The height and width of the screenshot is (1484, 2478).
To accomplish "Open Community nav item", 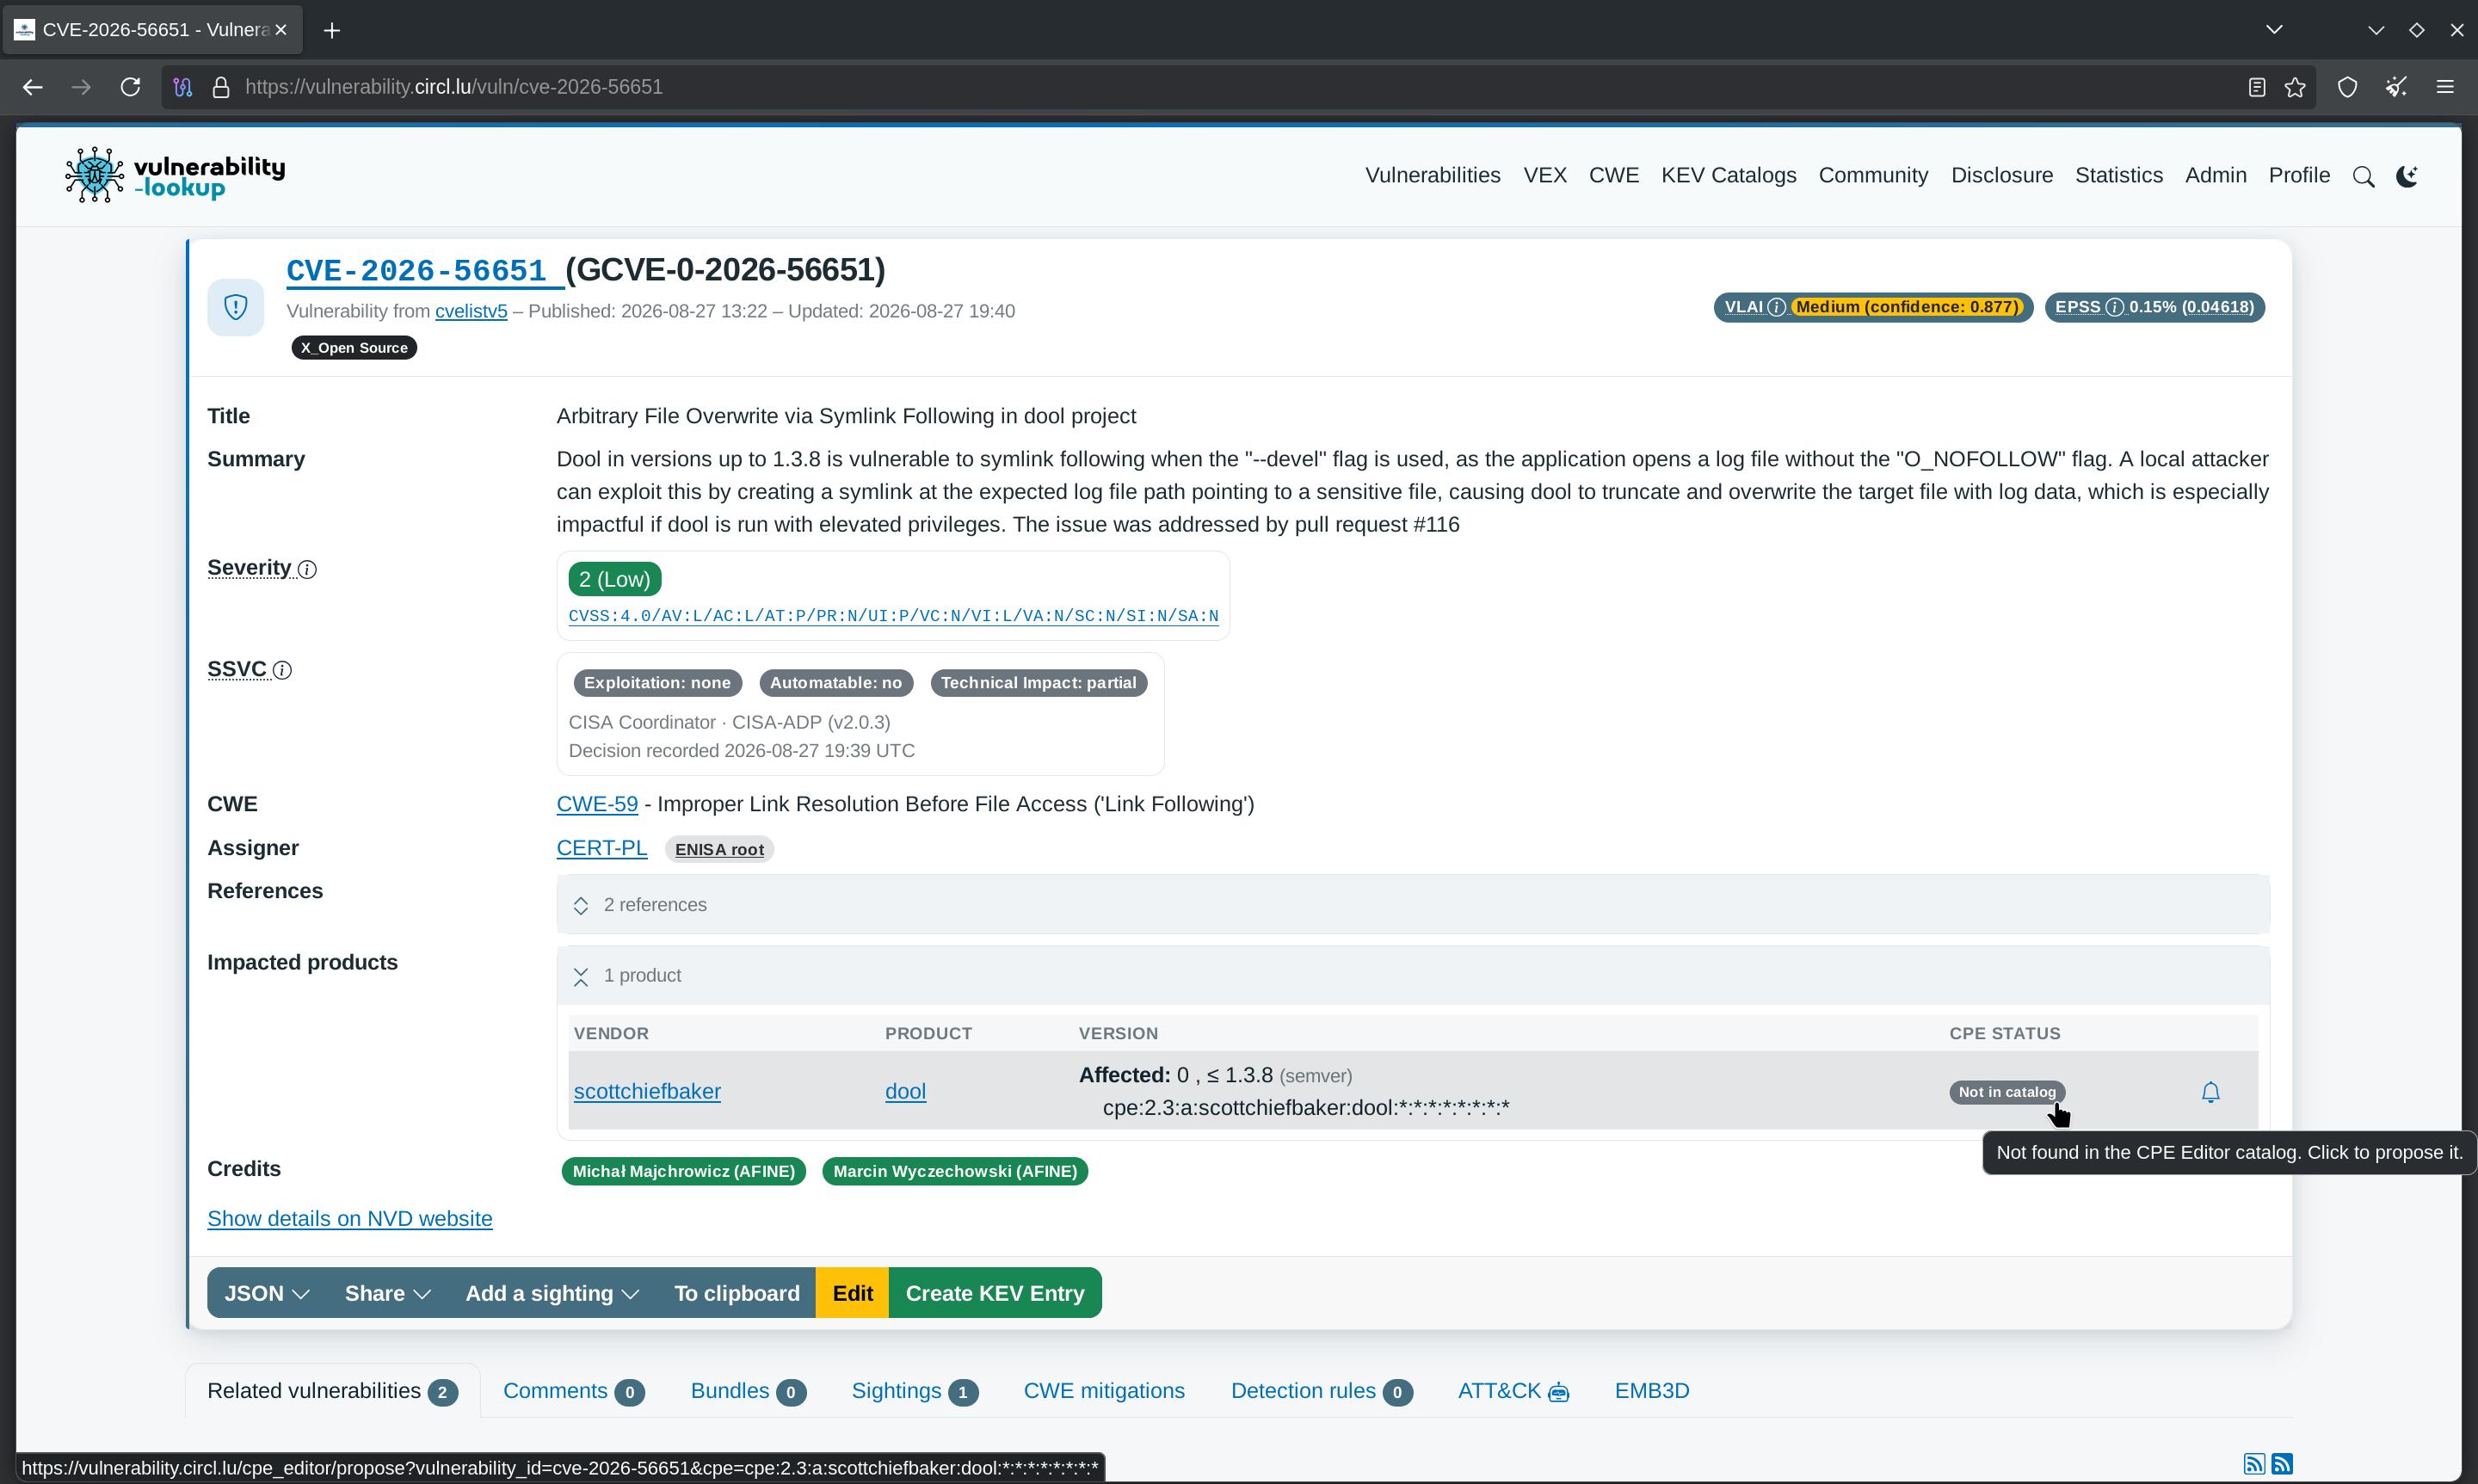I will tap(1873, 175).
